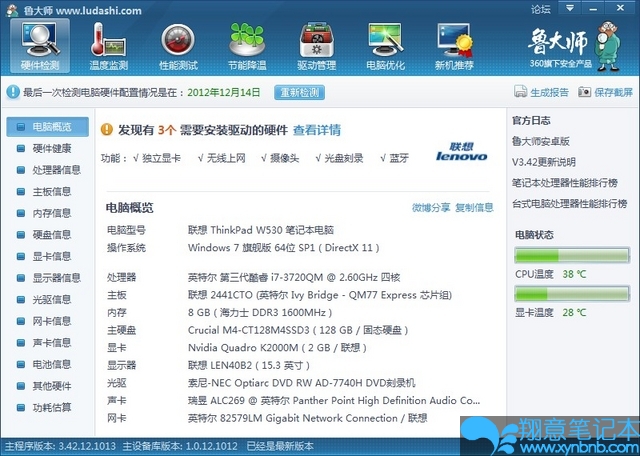Image resolution: width=640 pixels, height=456 pixels.
Task: Open the 节能降温 energy saving tool
Action: click(x=247, y=46)
